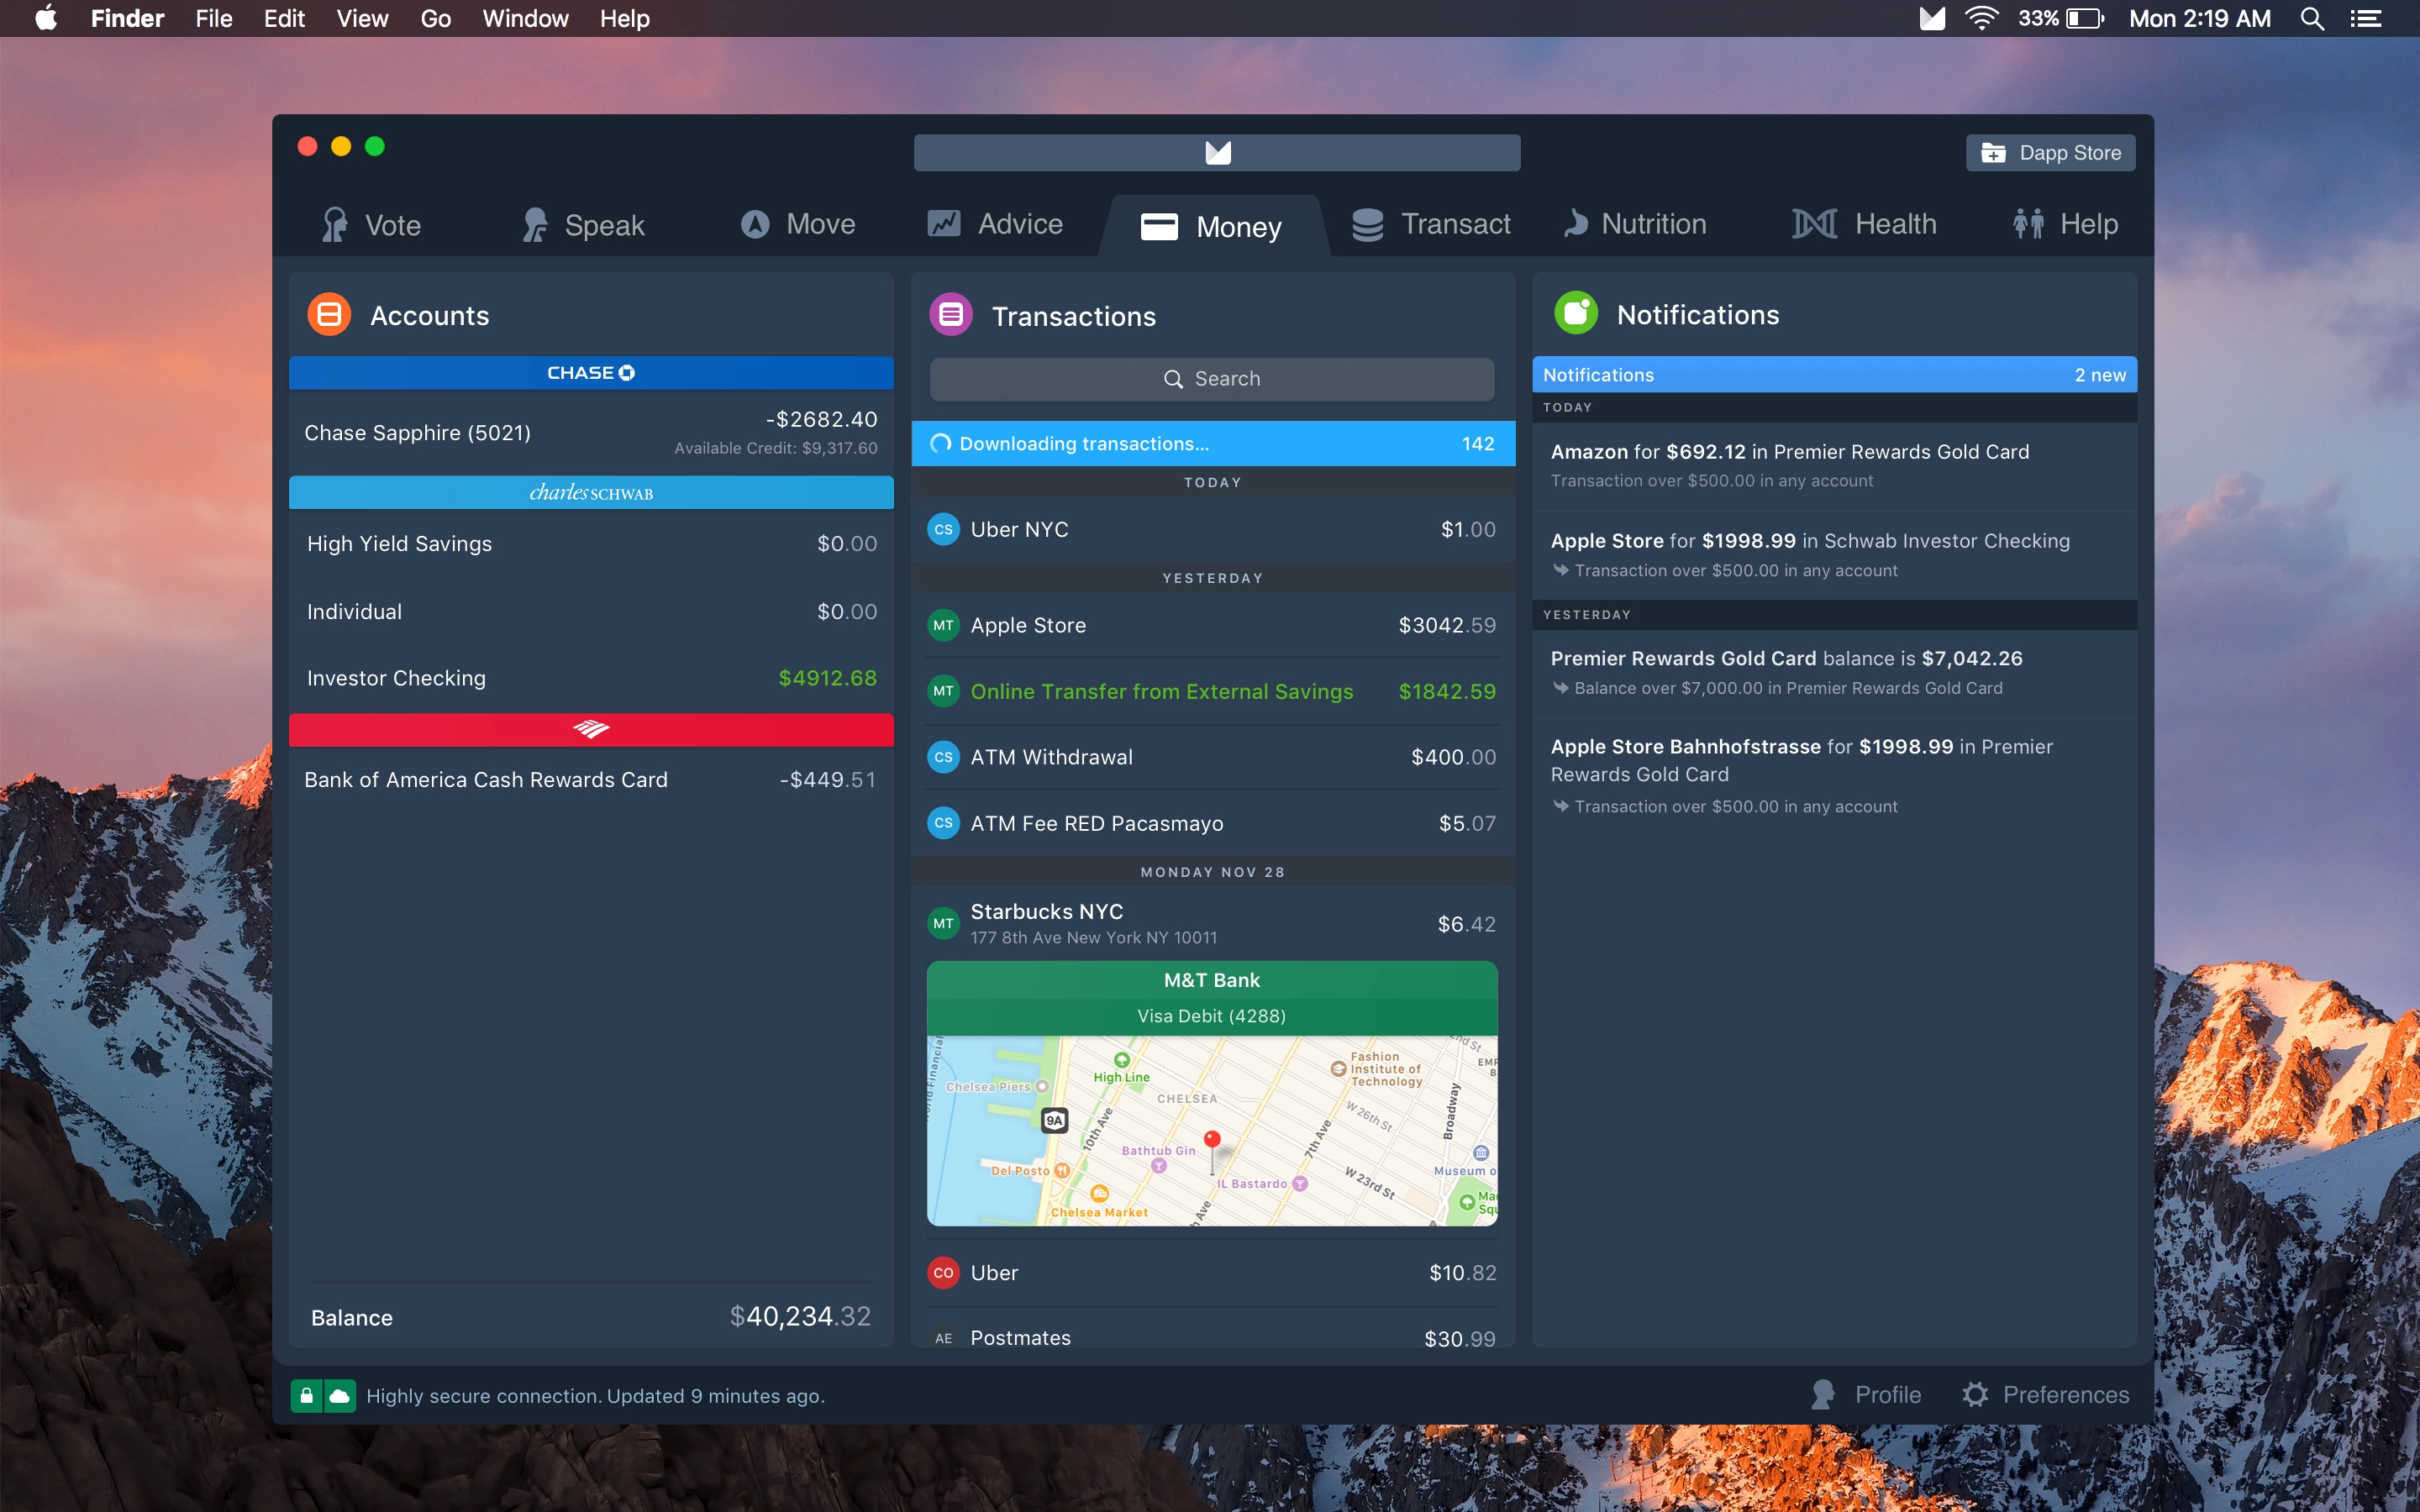Open Profile in the footer
This screenshot has width=2420, height=1512.
1866,1395
